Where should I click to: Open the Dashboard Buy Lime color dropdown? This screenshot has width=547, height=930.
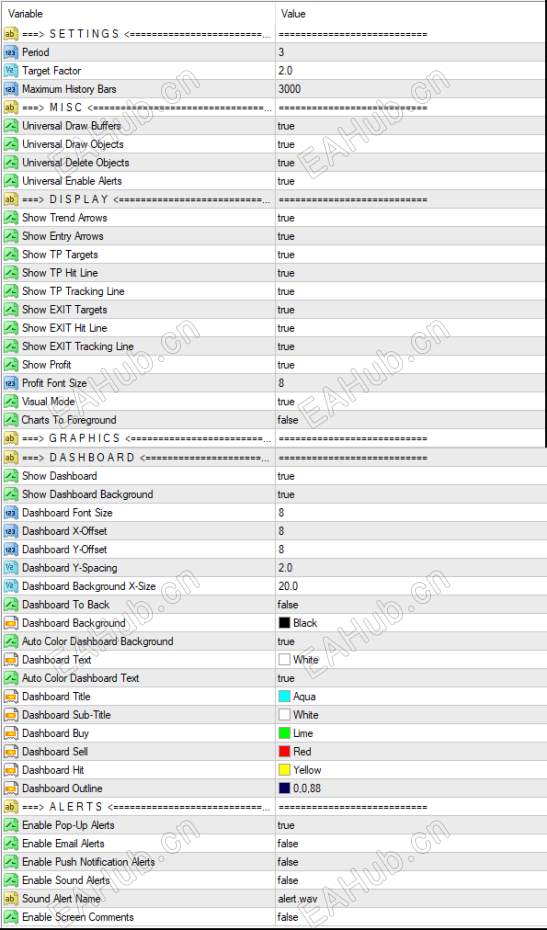click(410, 733)
